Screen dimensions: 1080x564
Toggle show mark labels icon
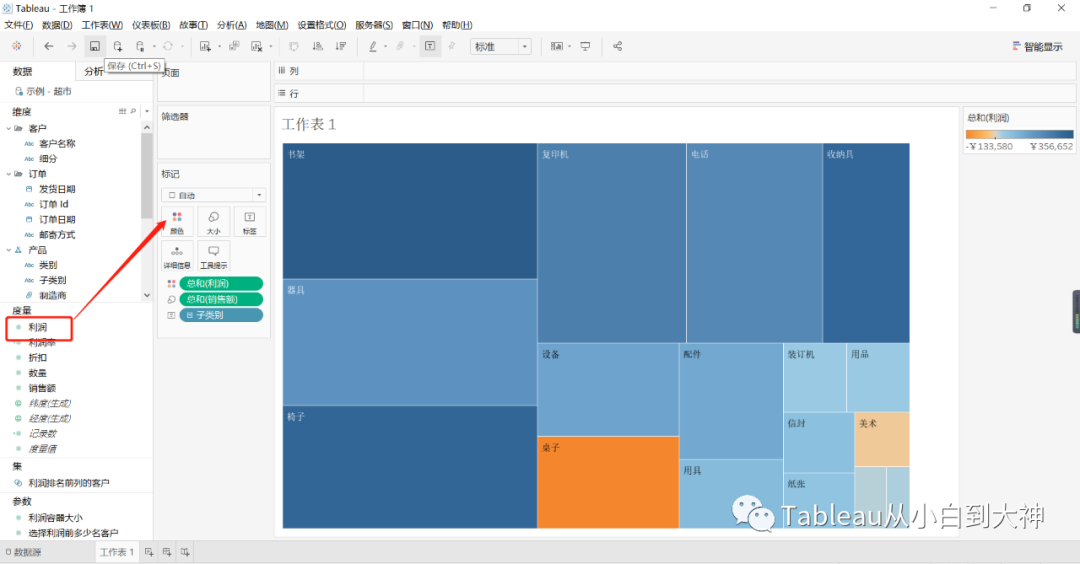click(430, 46)
